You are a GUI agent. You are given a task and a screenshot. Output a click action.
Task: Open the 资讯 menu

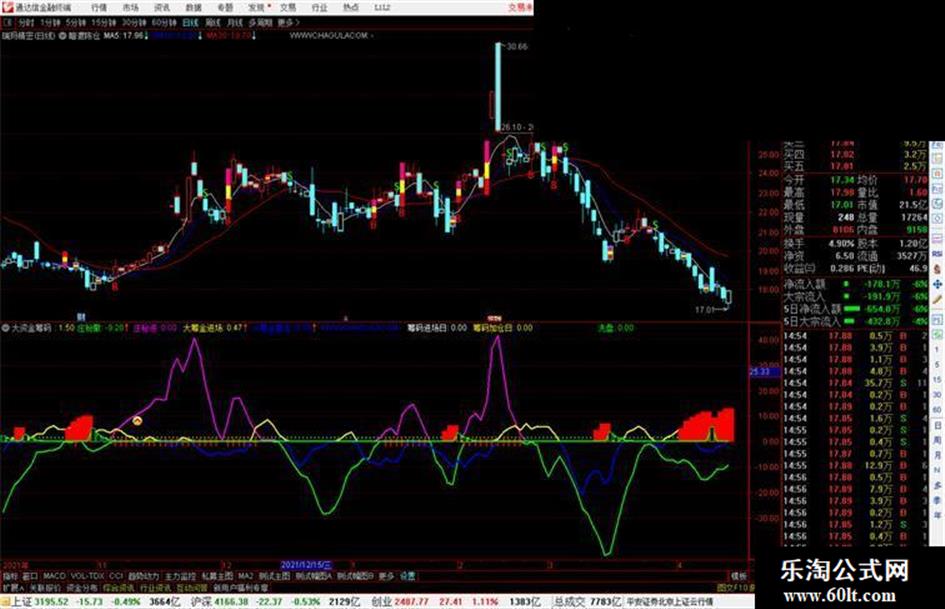(162, 8)
